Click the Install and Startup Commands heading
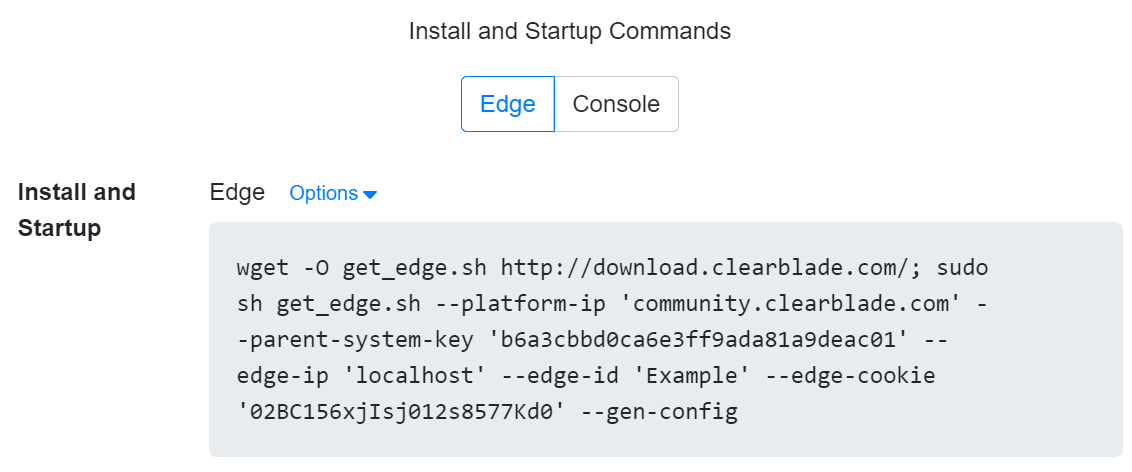The height and width of the screenshot is (472, 1132). [569, 31]
